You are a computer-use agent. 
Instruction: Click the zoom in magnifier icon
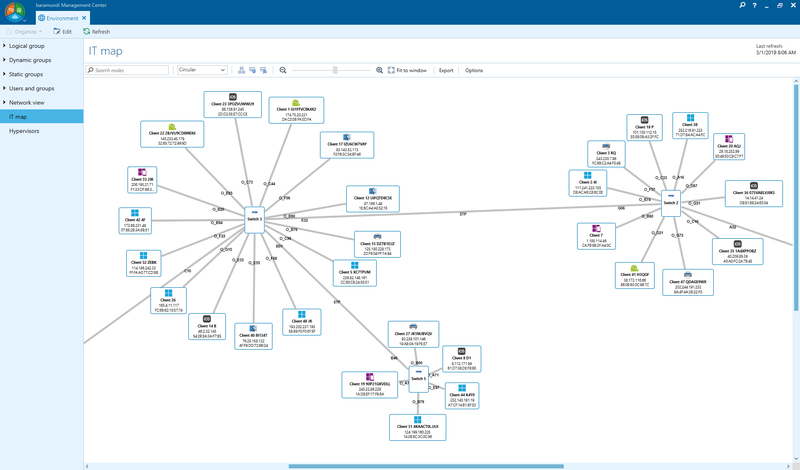tap(380, 71)
